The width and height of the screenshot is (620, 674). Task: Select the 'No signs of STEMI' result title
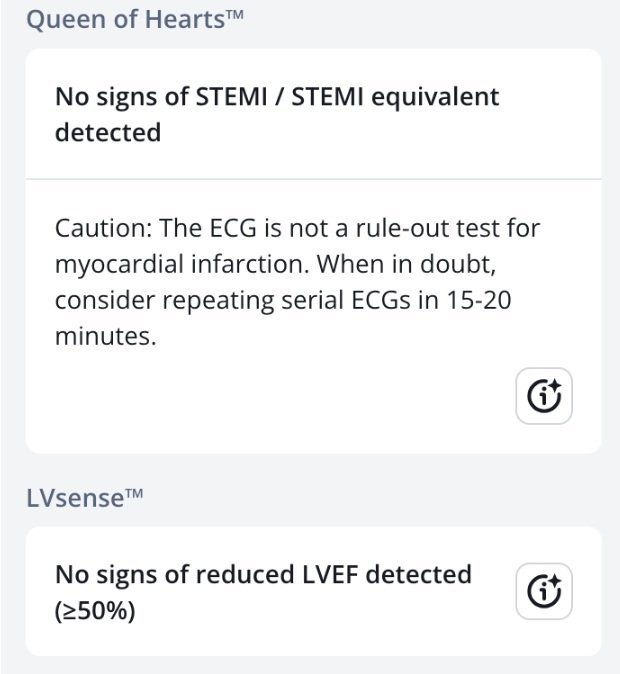(277, 114)
